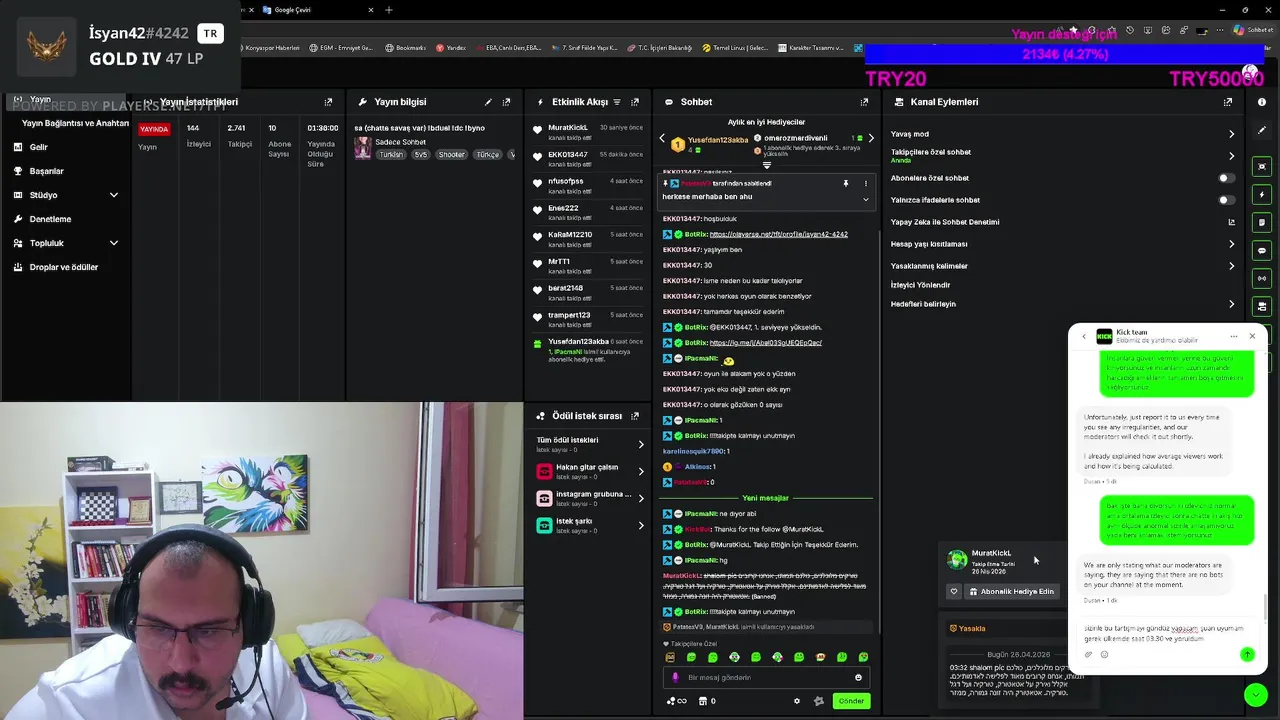Toggle Yalnızca ifadelerle sohbet switch

coord(1226,200)
